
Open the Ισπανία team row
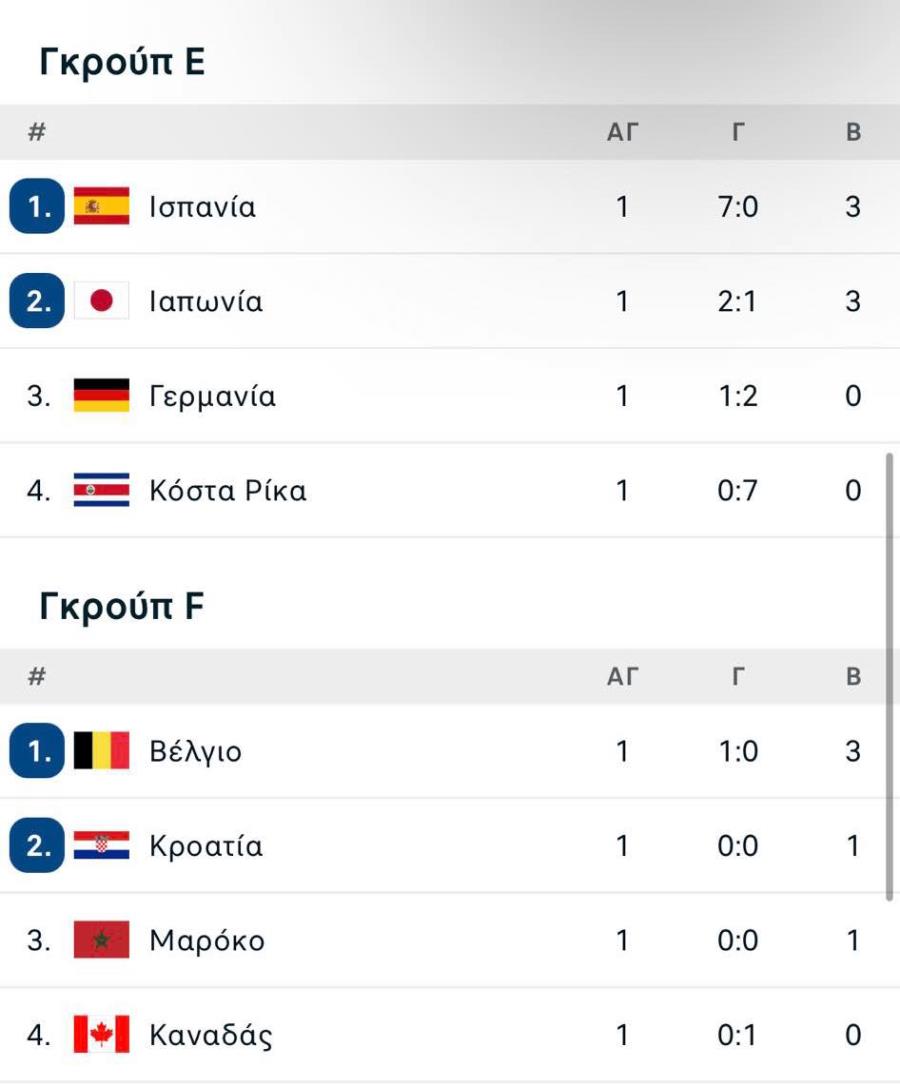[x=450, y=206]
